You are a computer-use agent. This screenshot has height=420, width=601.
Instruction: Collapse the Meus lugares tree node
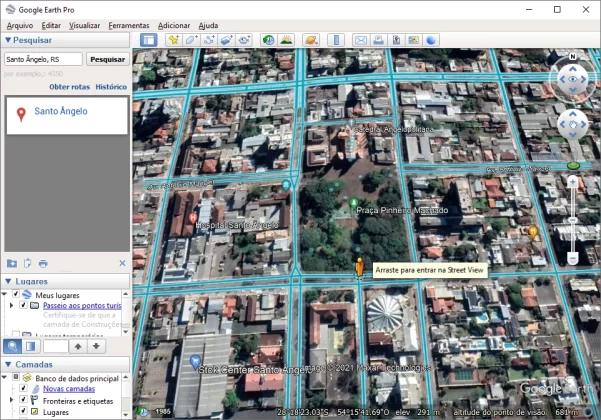coord(5,294)
